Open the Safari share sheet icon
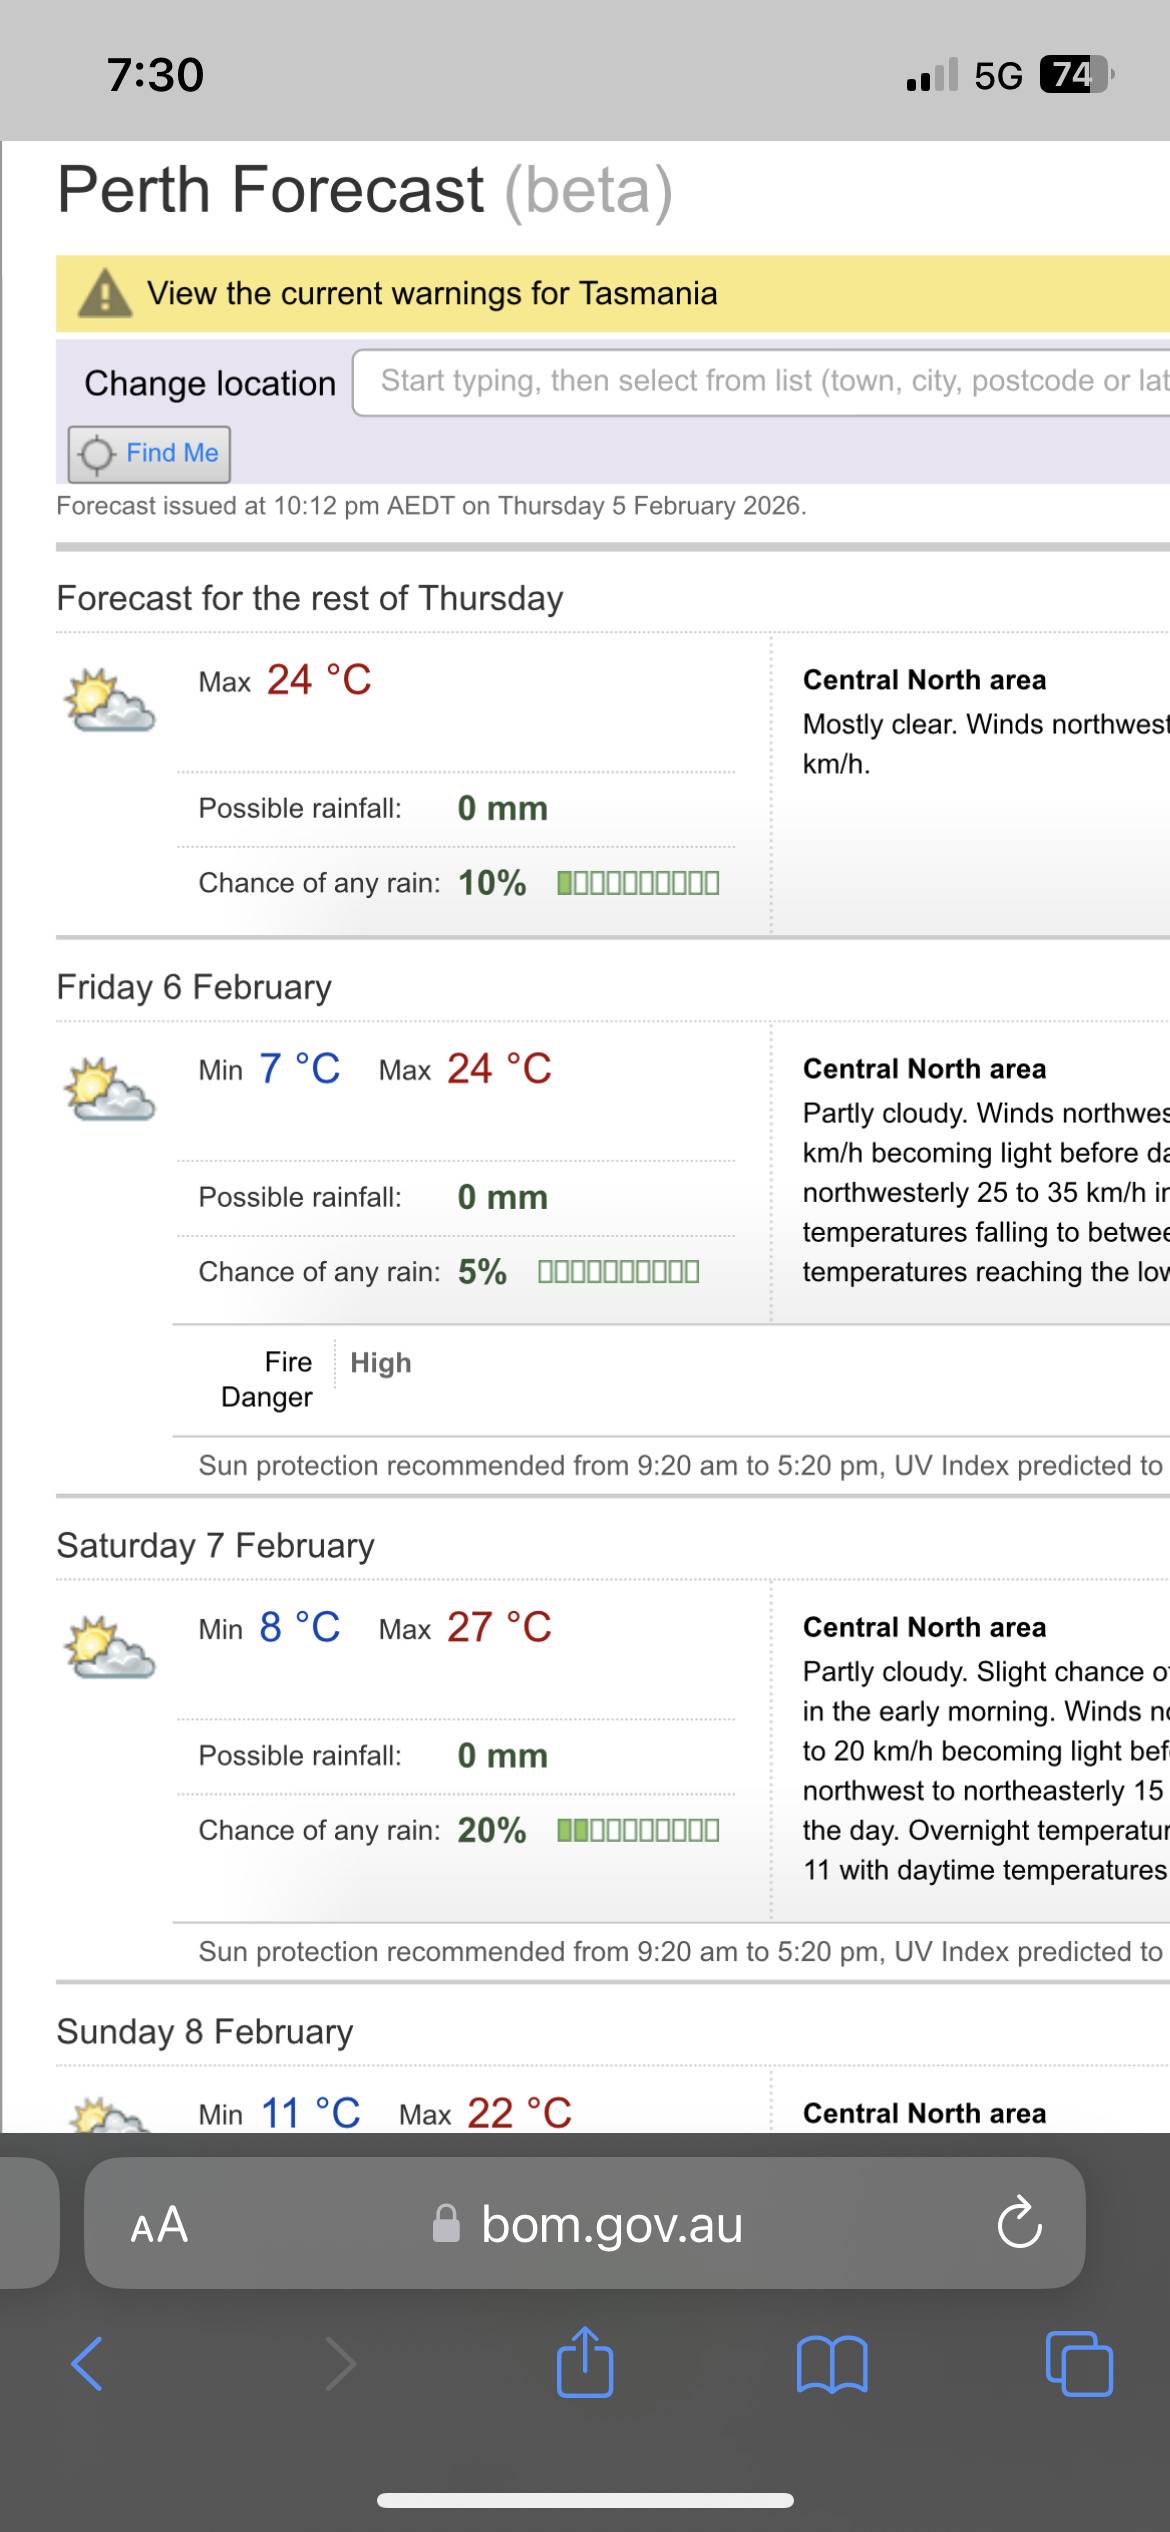This screenshot has height=2532, width=1170. [x=585, y=2363]
